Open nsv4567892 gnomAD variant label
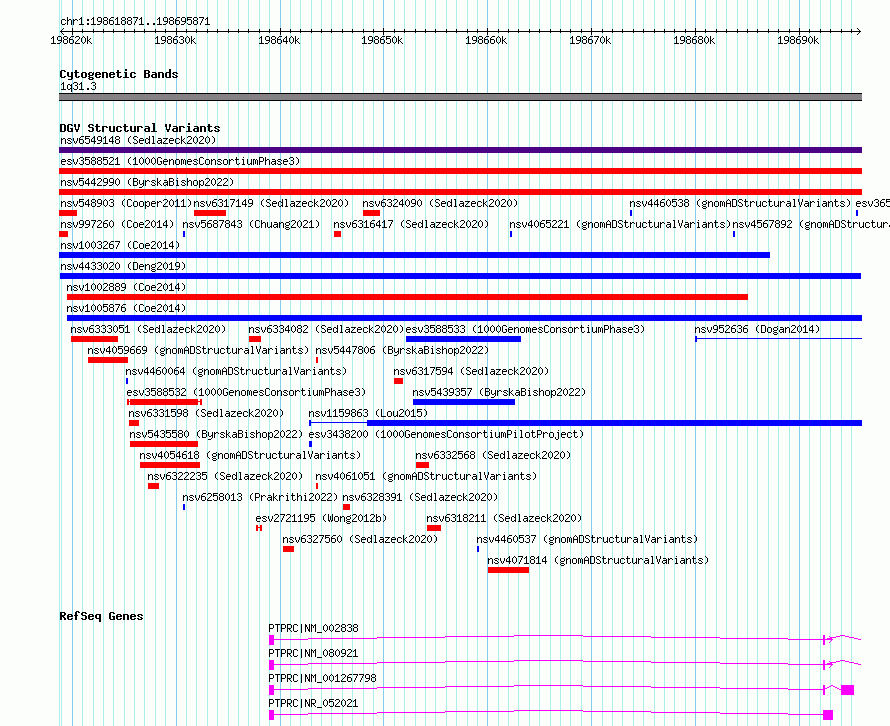The width and height of the screenshot is (890, 726). coord(811,224)
